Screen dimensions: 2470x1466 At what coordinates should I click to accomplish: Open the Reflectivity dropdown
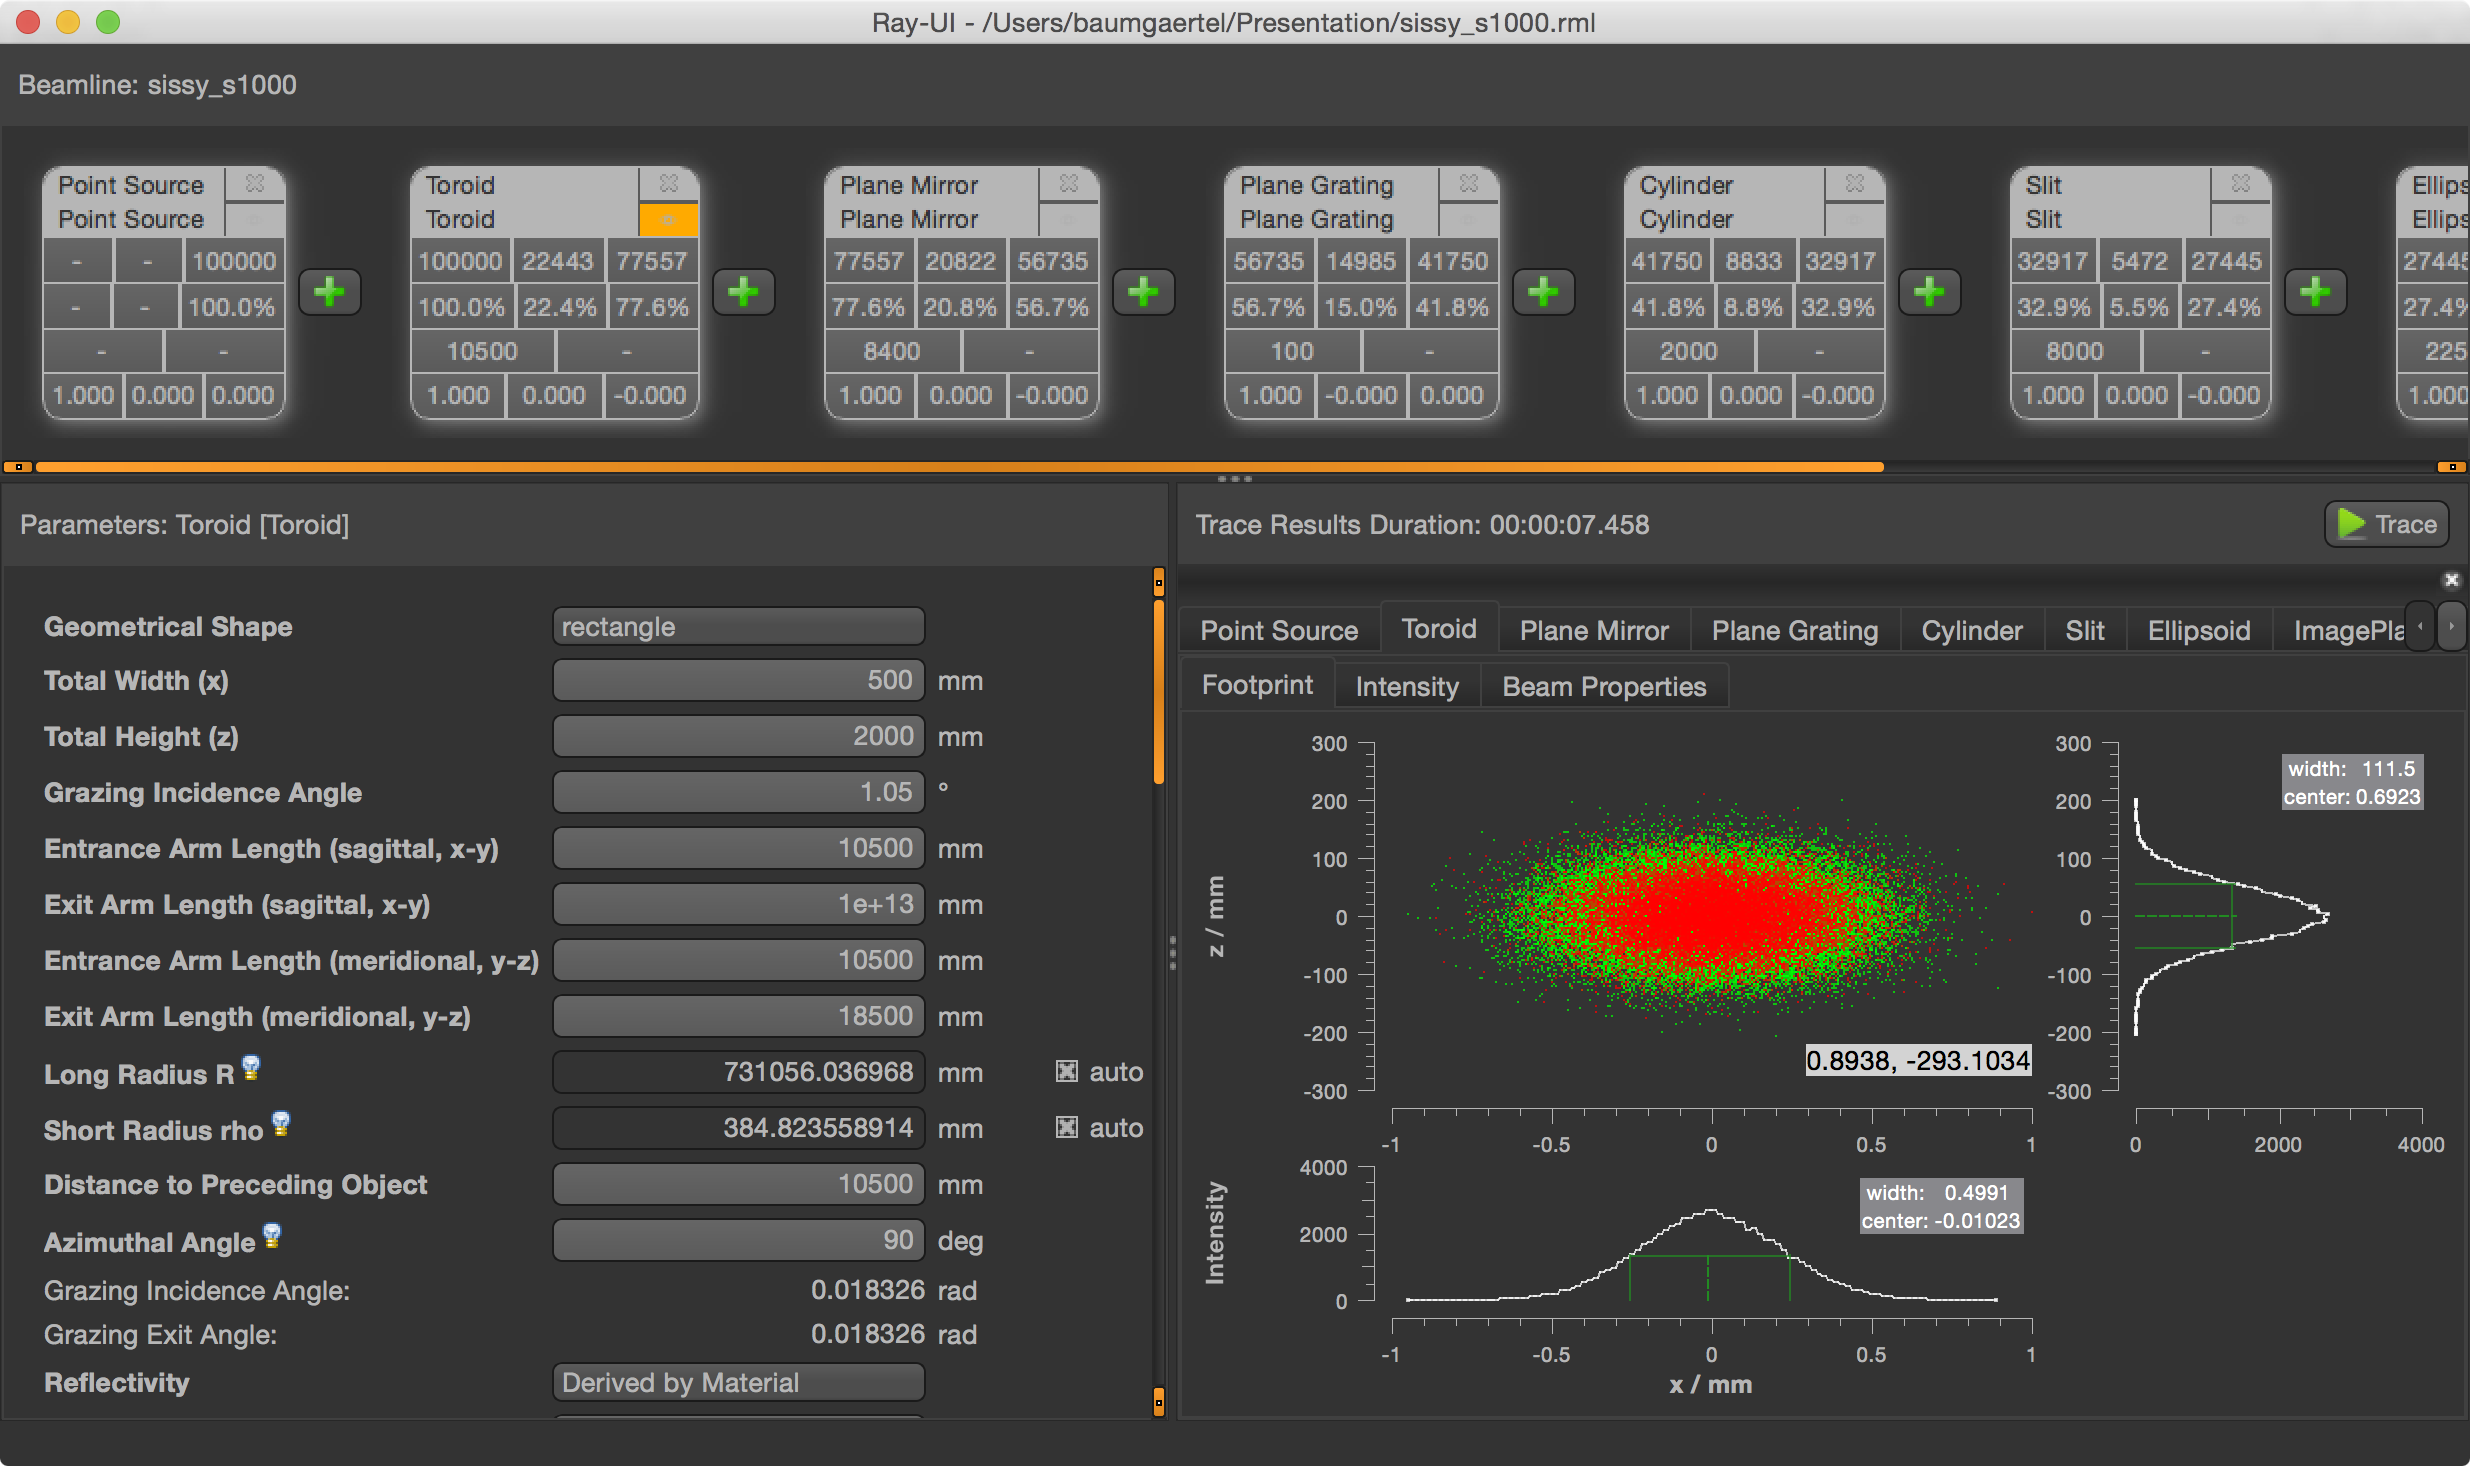tap(737, 1382)
